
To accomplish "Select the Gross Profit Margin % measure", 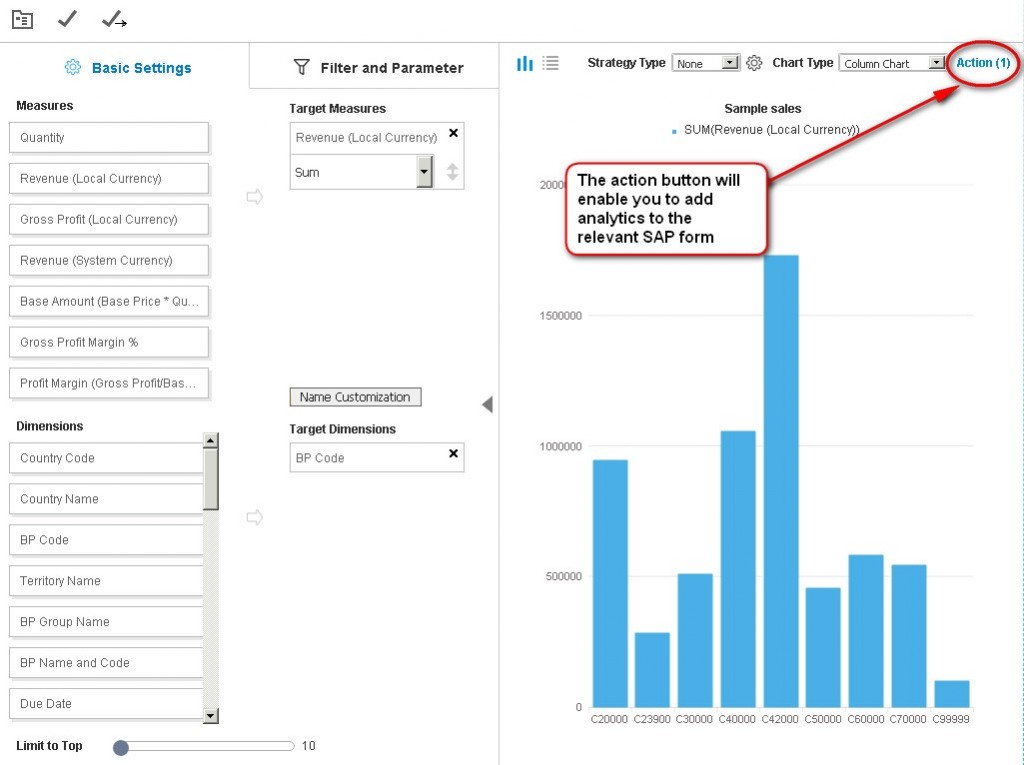I will 109,342.
